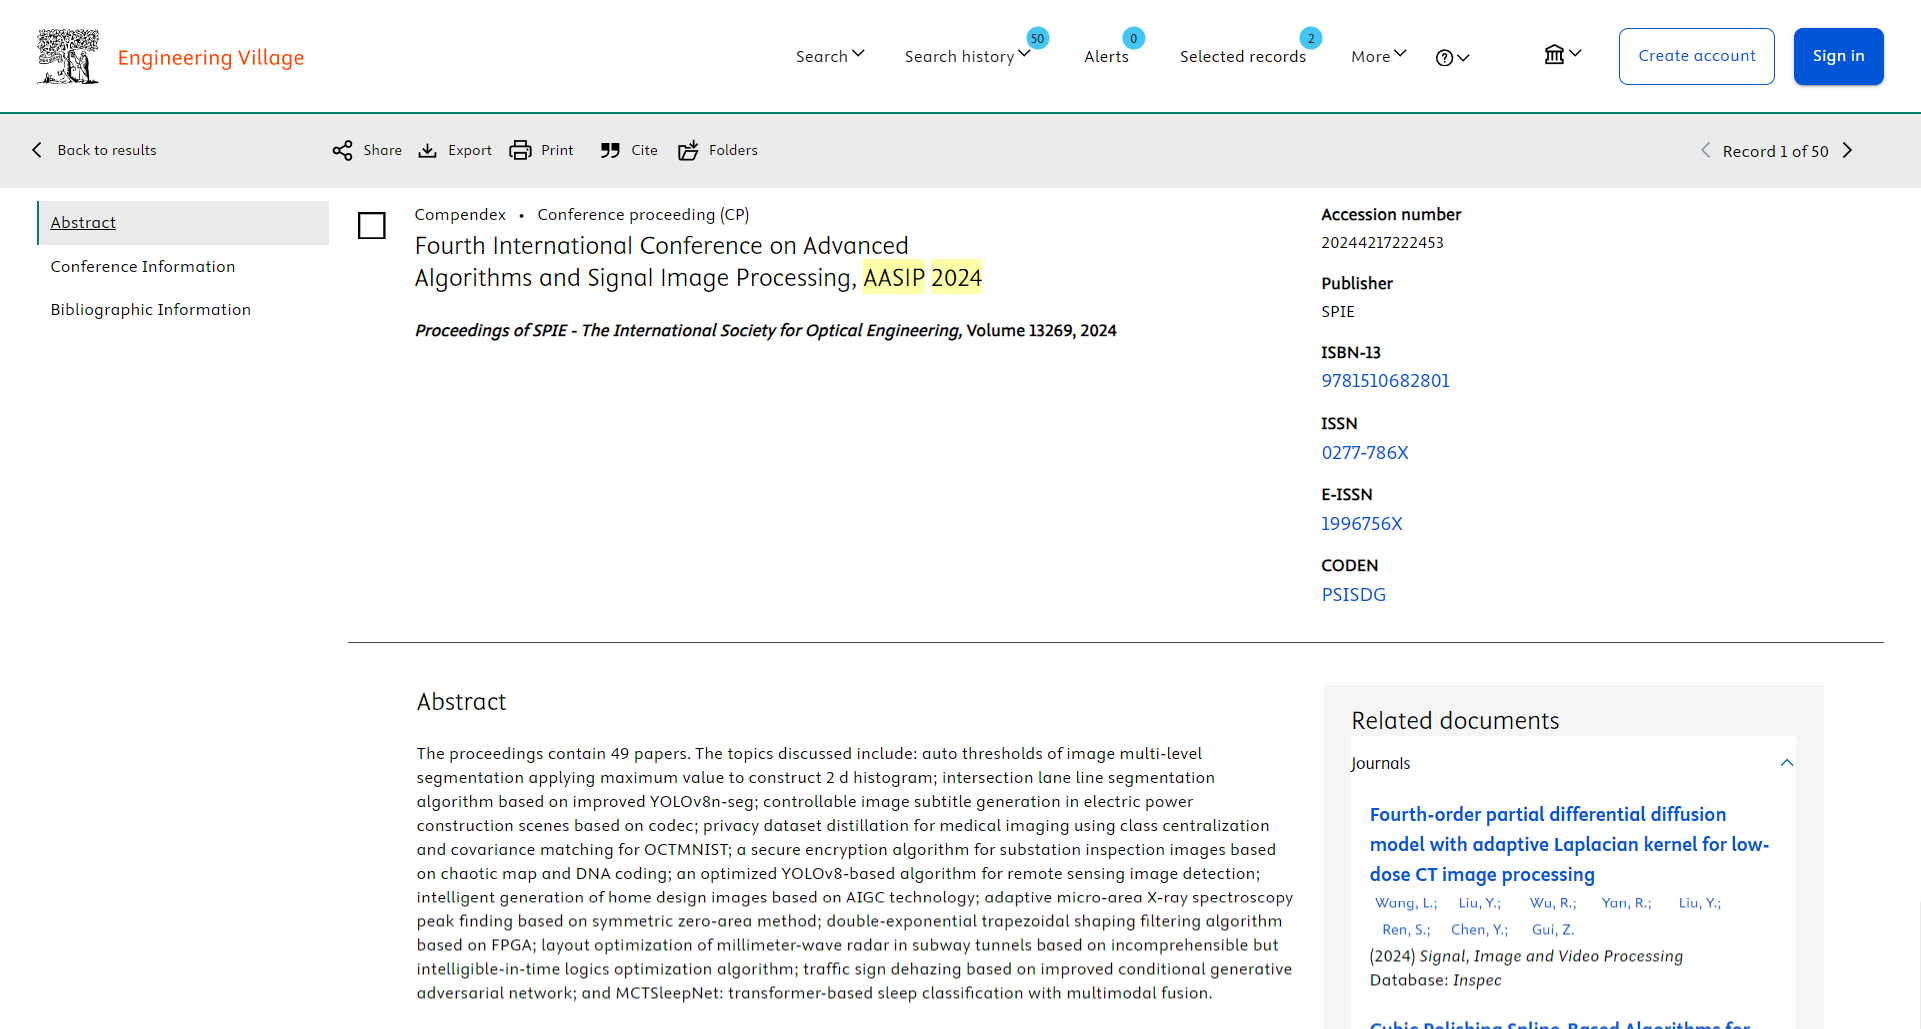Image resolution: width=1921 pixels, height=1029 pixels.
Task: Click the Conference proceeding (CP) label
Action: [643, 215]
